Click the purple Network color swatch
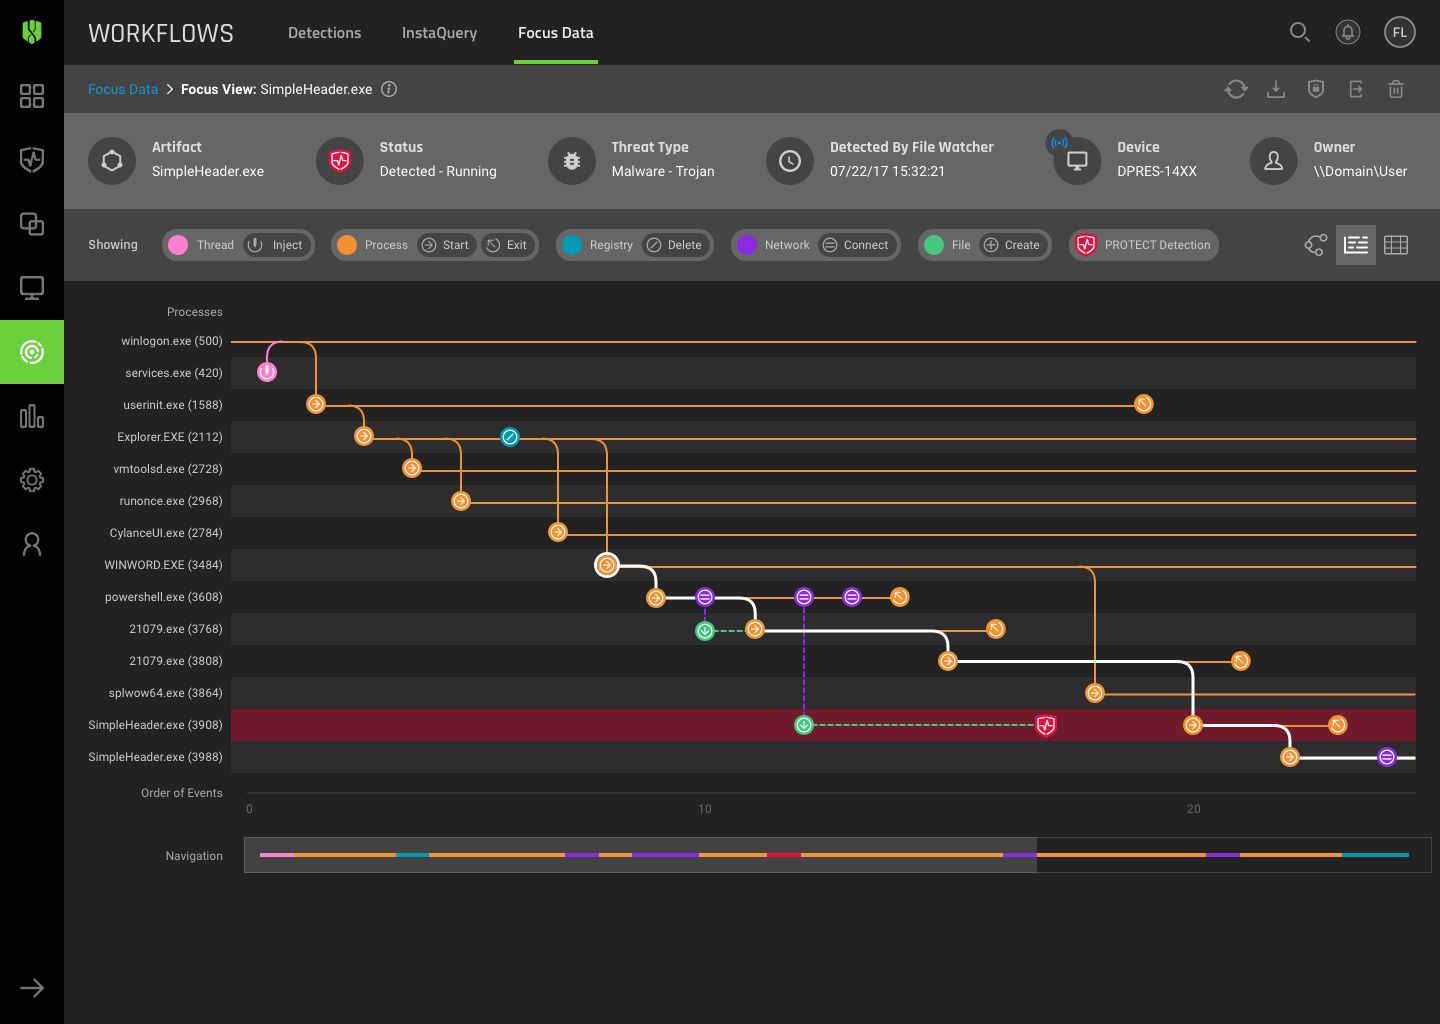The image size is (1440, 1024). click(x=746, y=245)
